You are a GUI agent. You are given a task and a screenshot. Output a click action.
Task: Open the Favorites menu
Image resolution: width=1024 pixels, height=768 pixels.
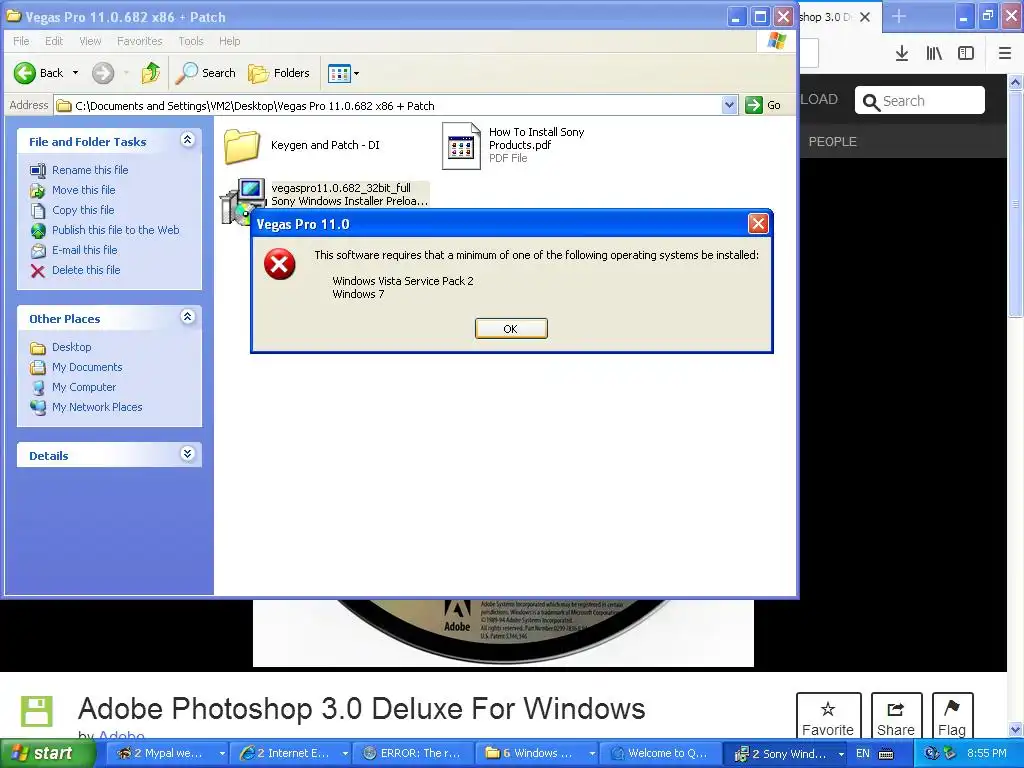(140, 41)
